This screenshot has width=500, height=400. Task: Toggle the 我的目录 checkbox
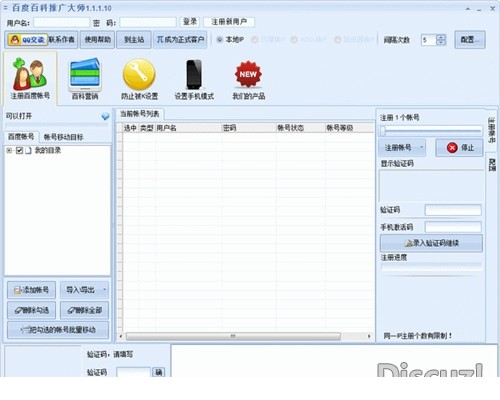(19, 151)
